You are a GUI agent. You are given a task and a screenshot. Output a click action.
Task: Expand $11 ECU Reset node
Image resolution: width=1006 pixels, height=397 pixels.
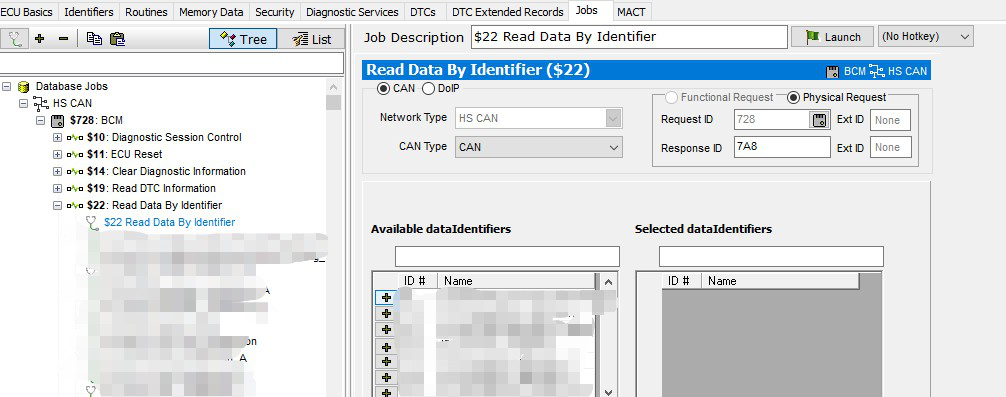pos(57,155)
